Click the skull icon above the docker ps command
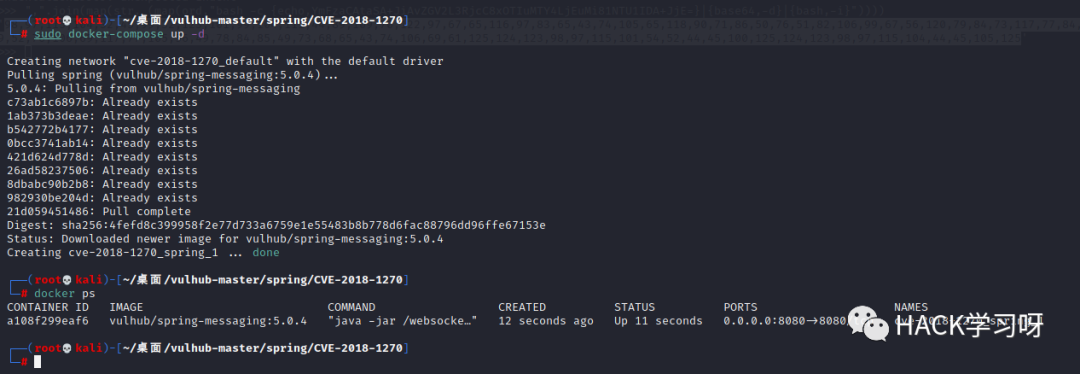Image resolution: width=1080 pixels, height=374 pixels. pos(67,280)
